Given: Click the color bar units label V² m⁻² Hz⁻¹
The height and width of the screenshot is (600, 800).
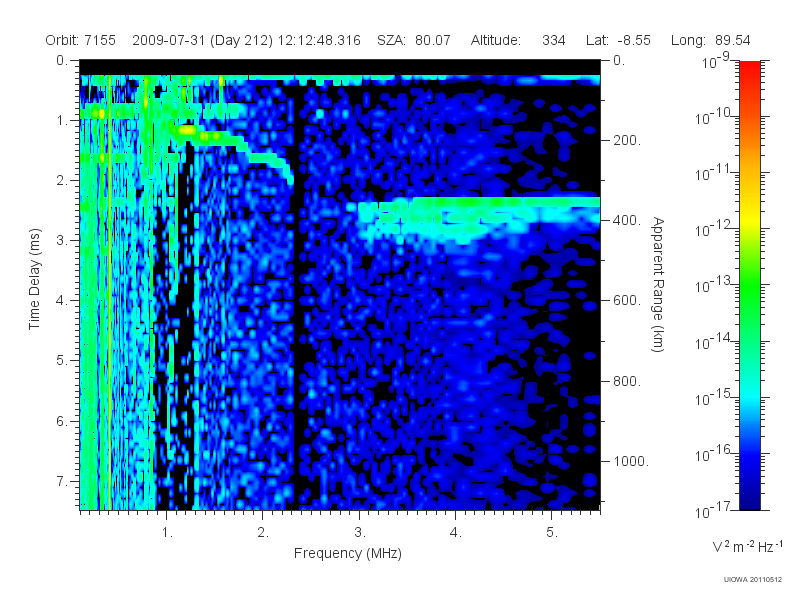Looking at the screenshot, I should point(747,546).
